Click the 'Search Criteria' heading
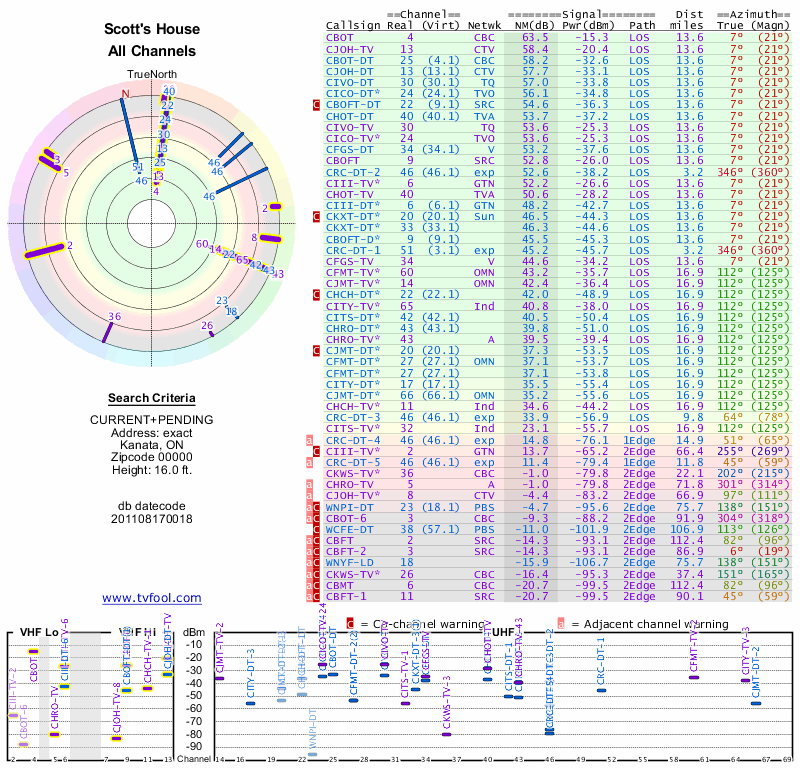The width and height of the screenshot is (800, 768). coord(152,398)
